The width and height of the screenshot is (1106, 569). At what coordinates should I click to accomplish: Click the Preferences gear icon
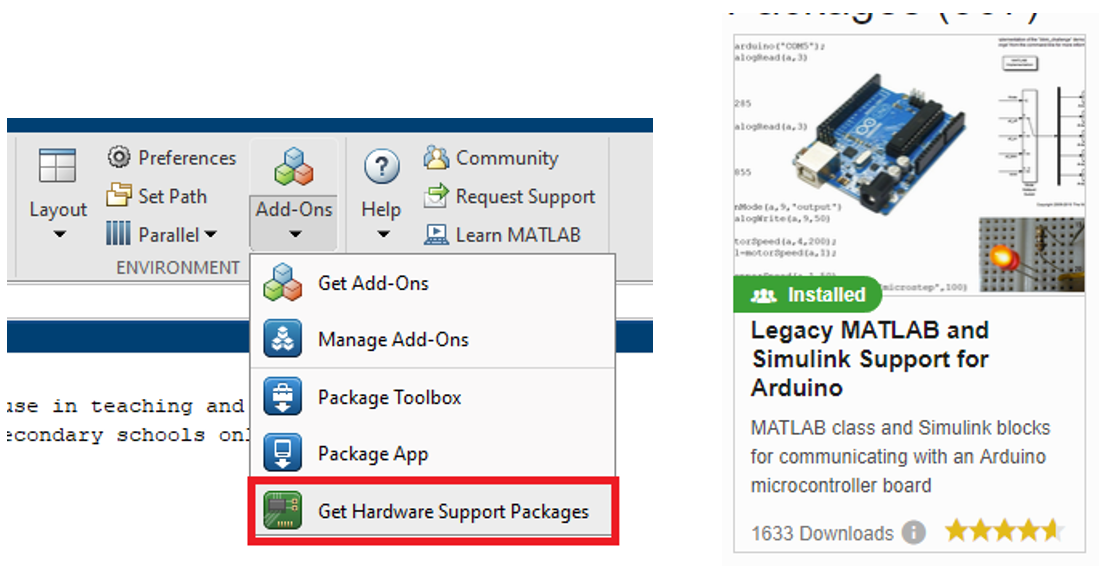click(118, 157)
